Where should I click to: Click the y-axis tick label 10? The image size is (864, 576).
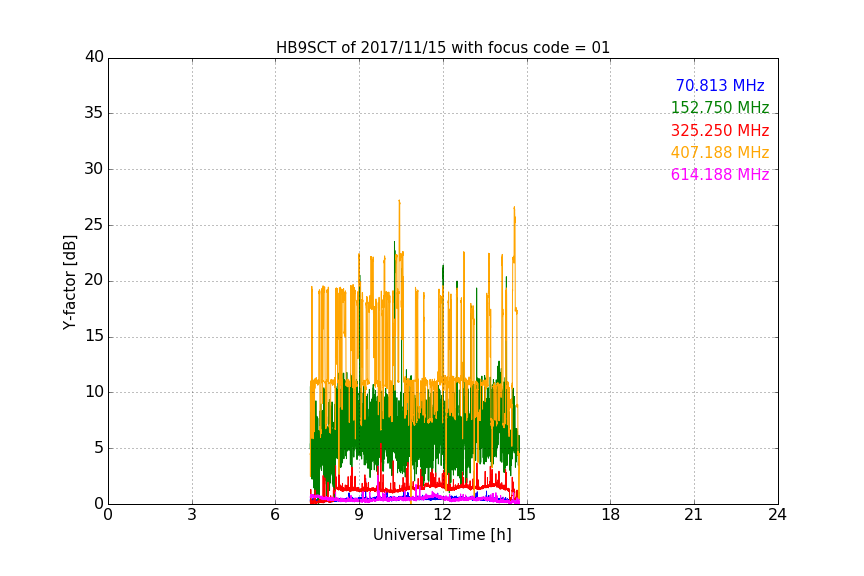tap(94, 392)
